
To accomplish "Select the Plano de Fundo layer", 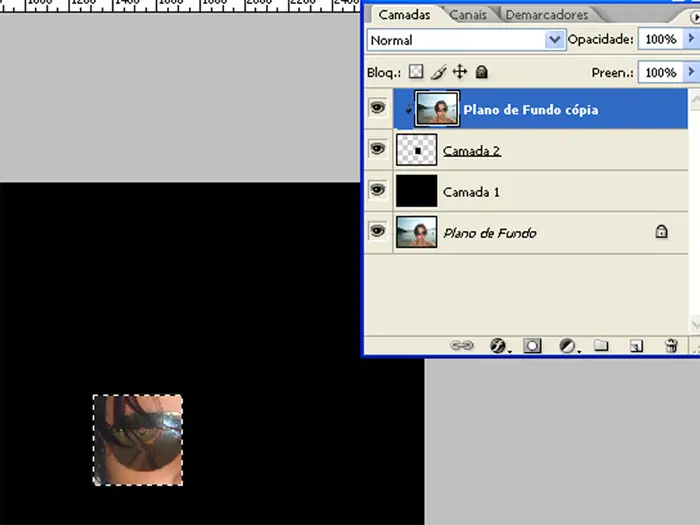I will coord(490,232).
